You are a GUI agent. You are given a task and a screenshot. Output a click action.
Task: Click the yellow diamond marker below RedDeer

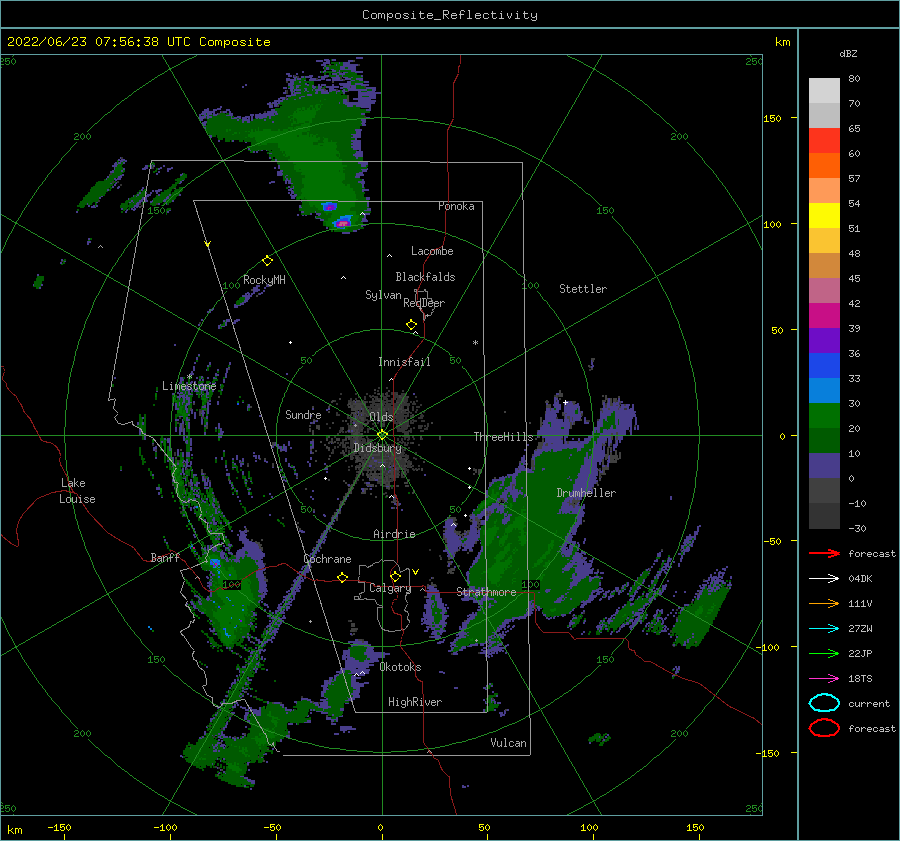412,325
